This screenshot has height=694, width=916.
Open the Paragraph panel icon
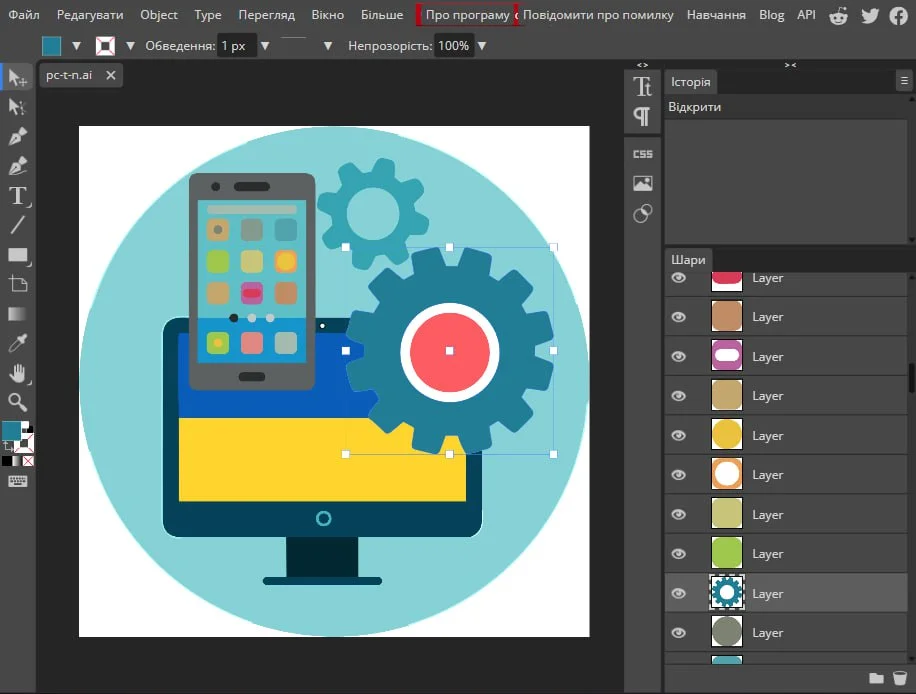(642, 117)
